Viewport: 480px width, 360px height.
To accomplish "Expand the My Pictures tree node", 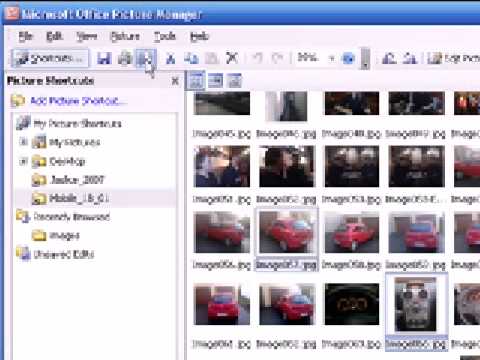I will (x=23, y=142).
